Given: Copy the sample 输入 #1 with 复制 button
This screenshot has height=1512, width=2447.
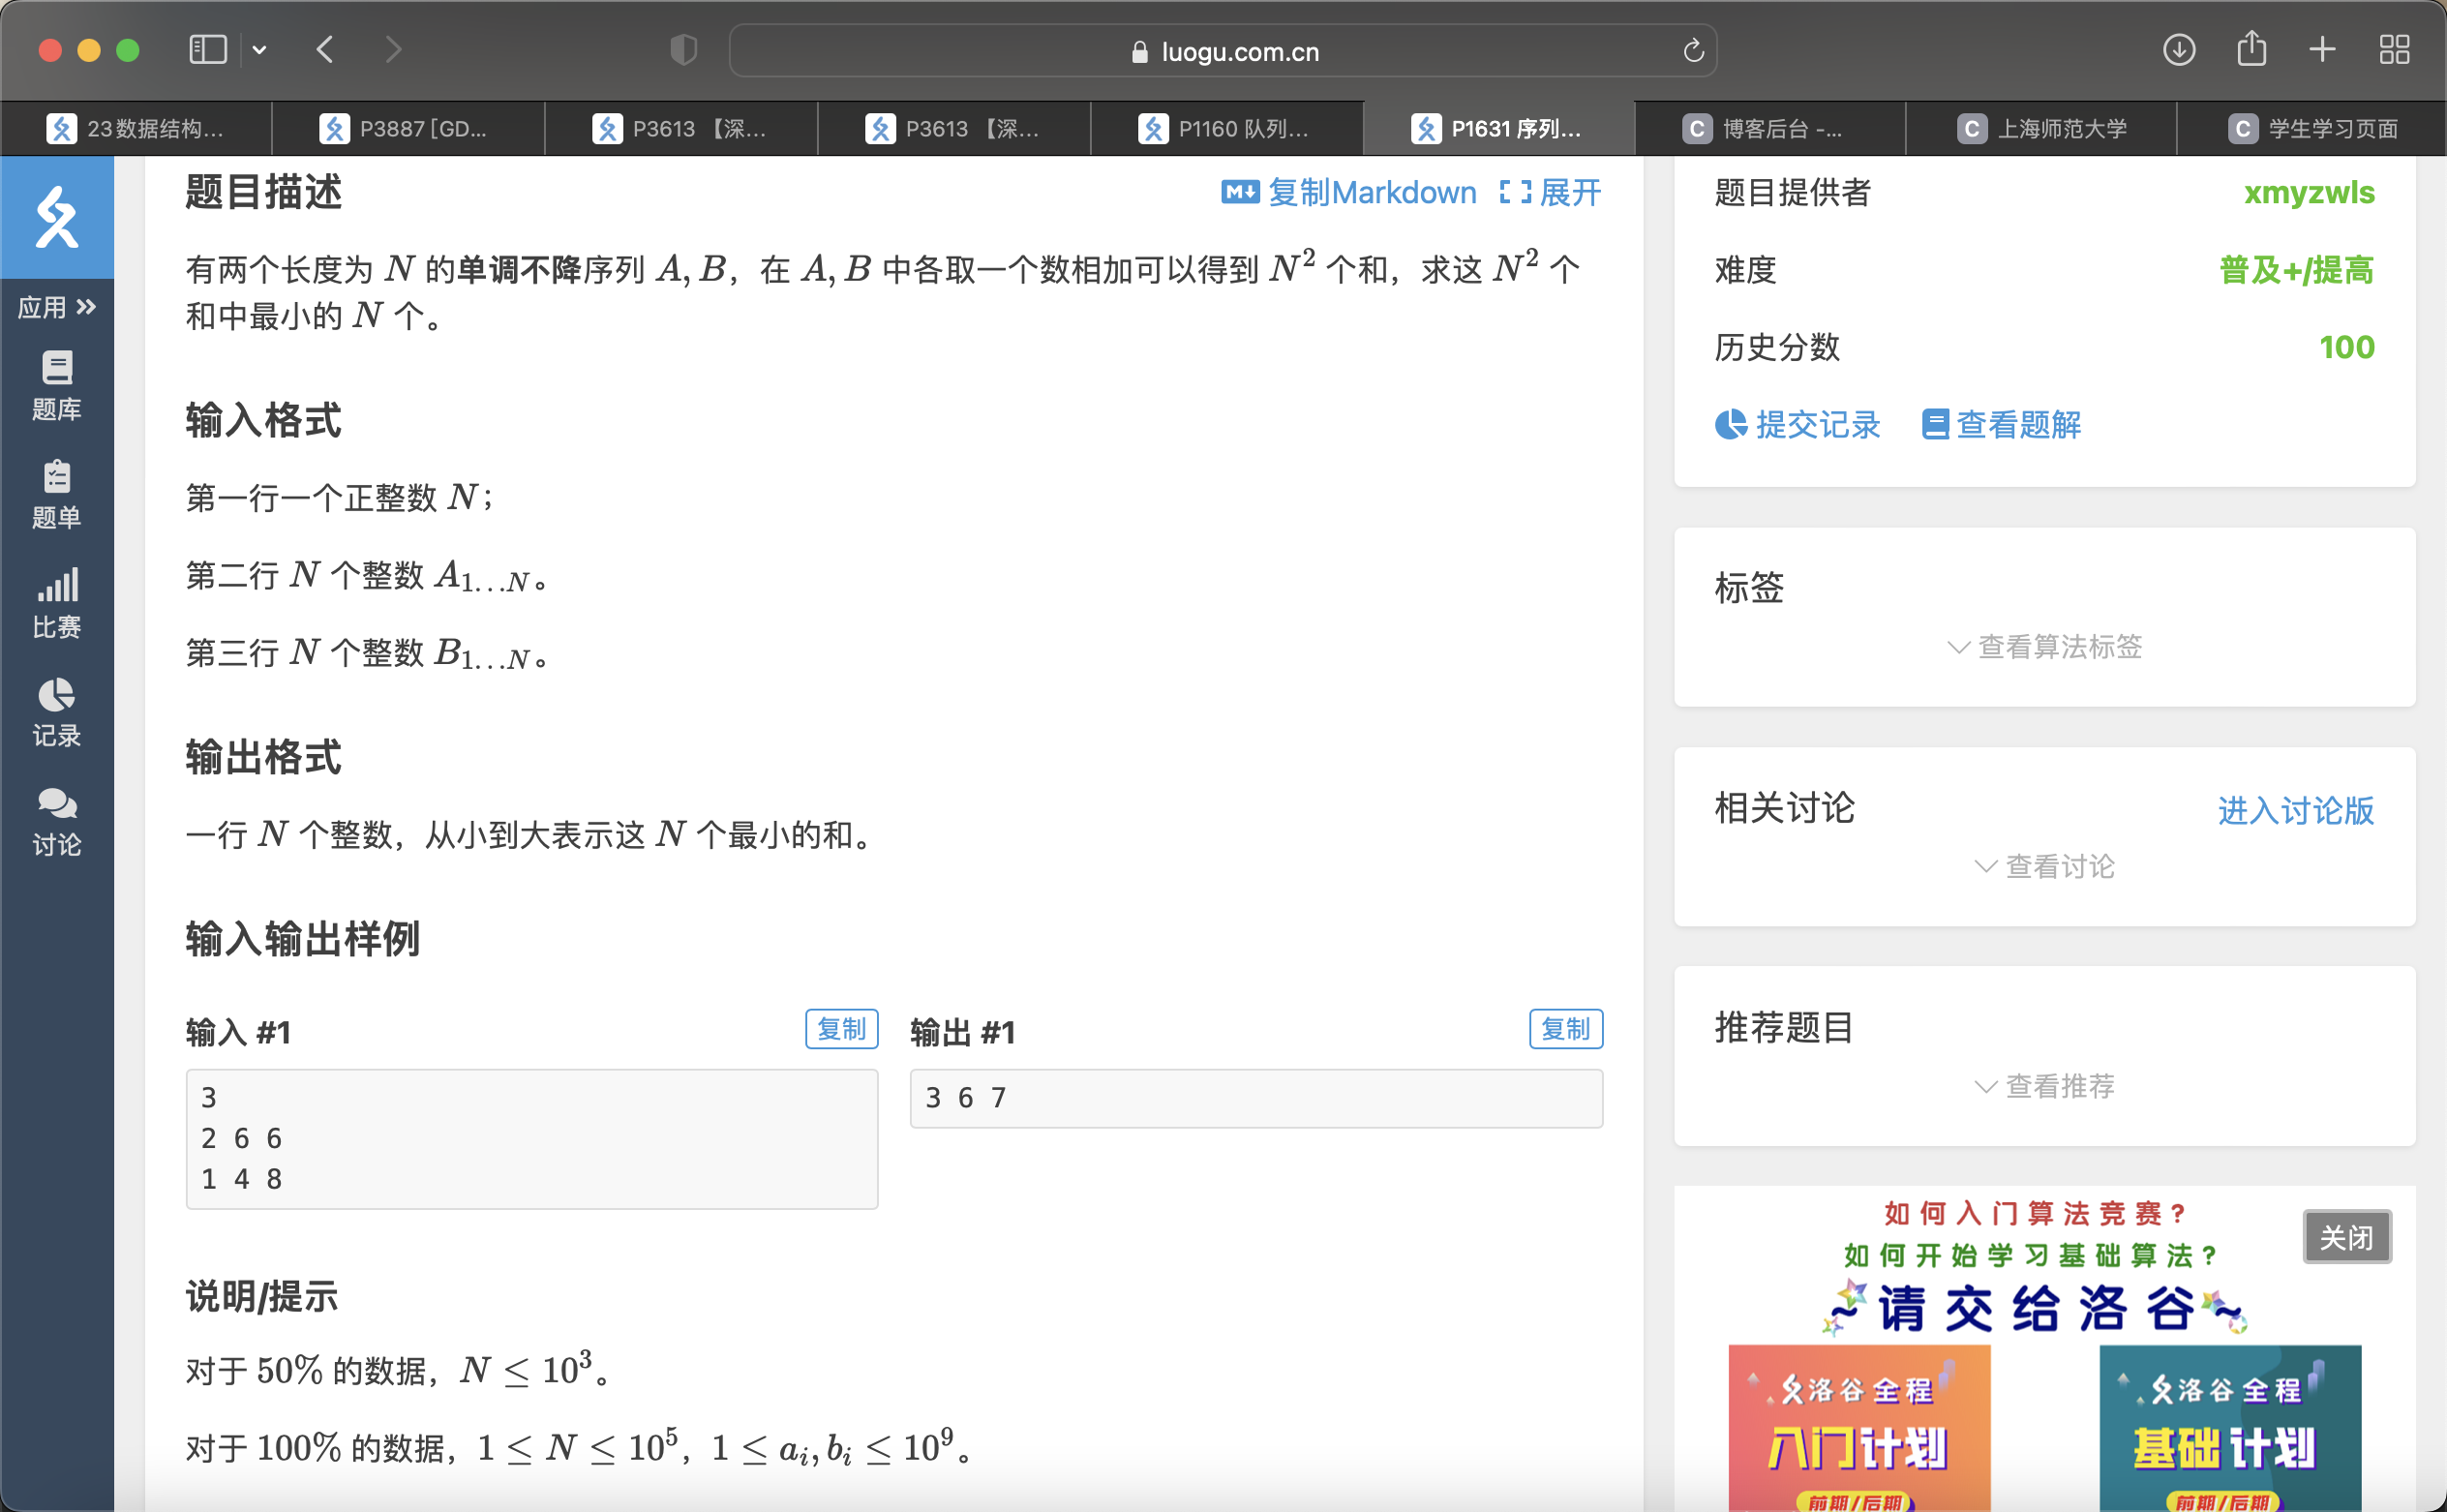Looking at the screenshot, I should pyautogui.click(x=841, y=1029).
